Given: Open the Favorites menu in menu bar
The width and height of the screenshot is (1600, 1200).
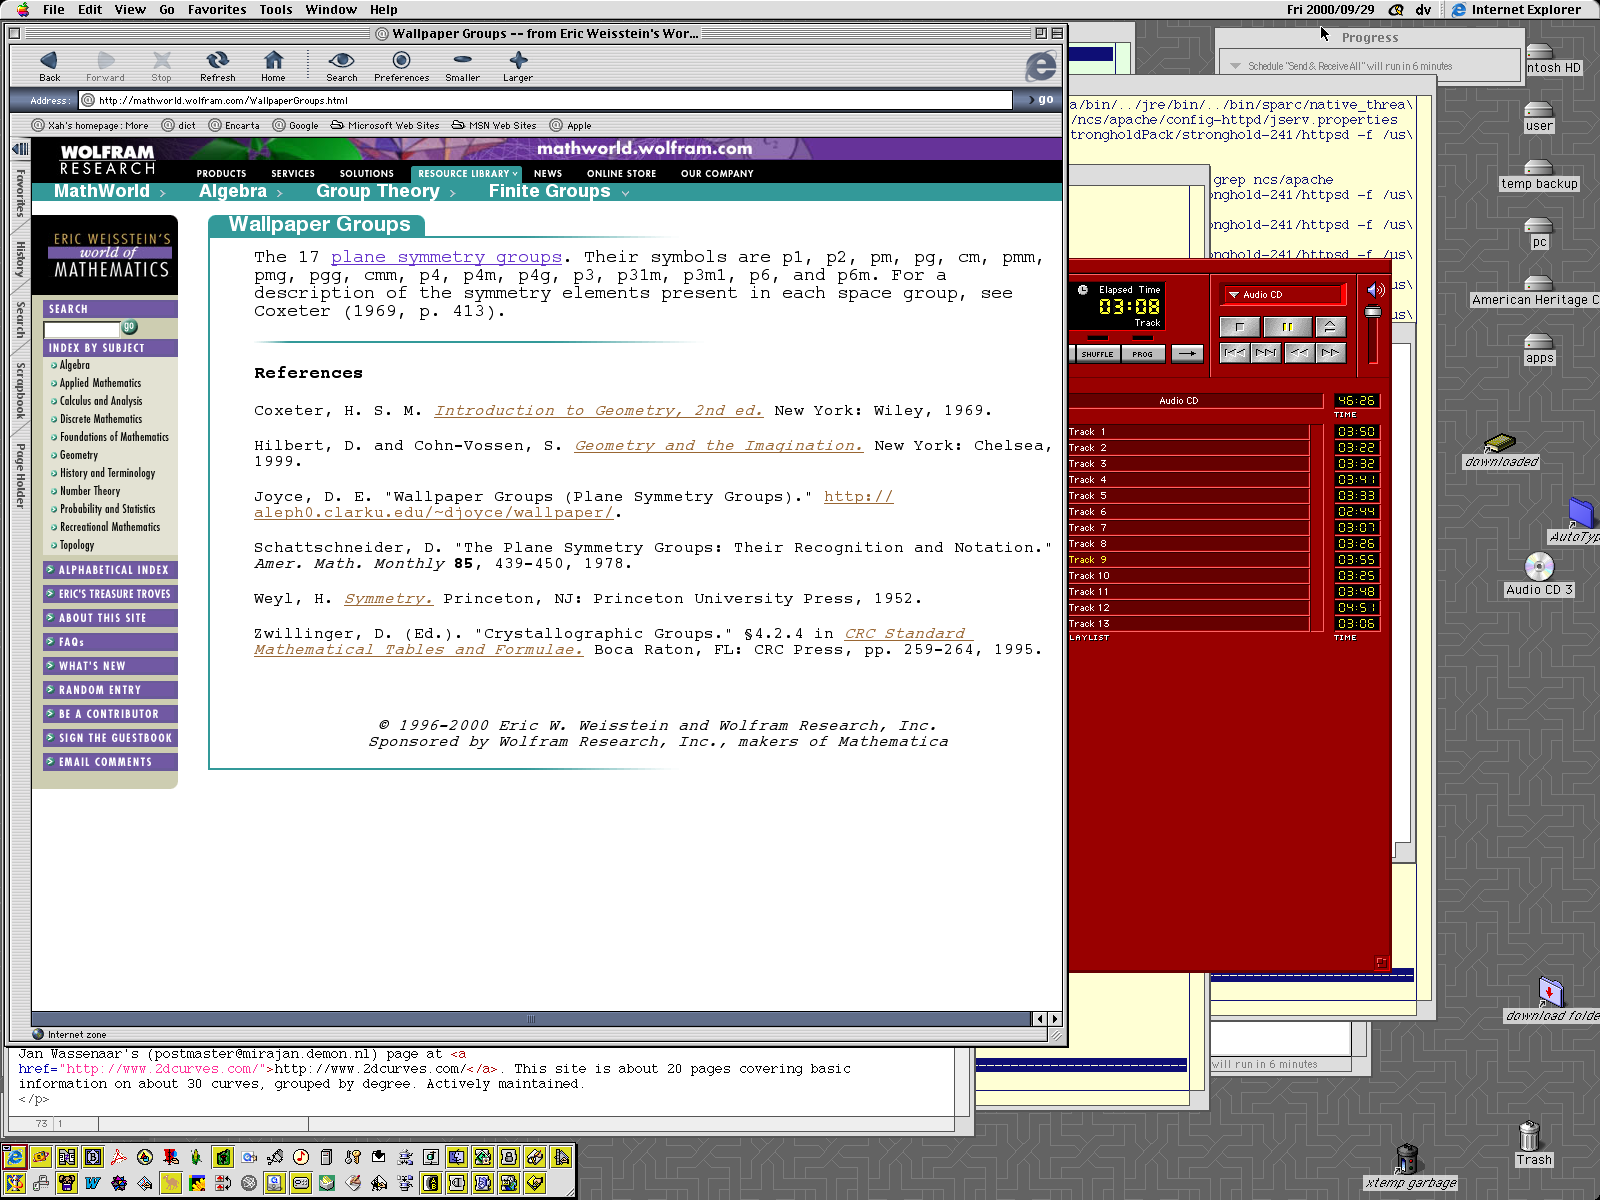Looking at the screenshot, I should point(217,10).
